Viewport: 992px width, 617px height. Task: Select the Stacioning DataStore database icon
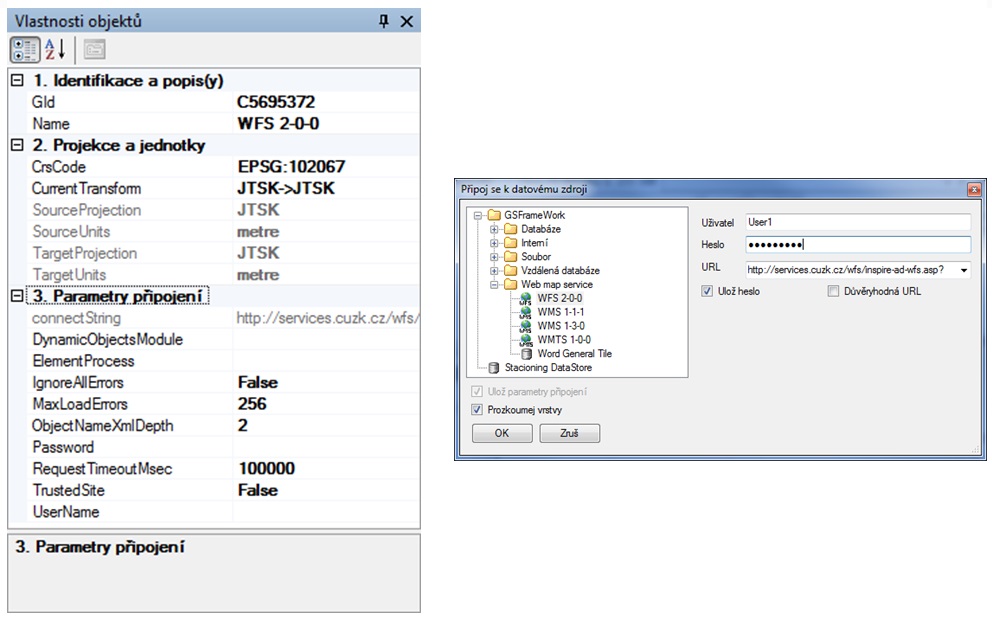[x=495, y=368]
